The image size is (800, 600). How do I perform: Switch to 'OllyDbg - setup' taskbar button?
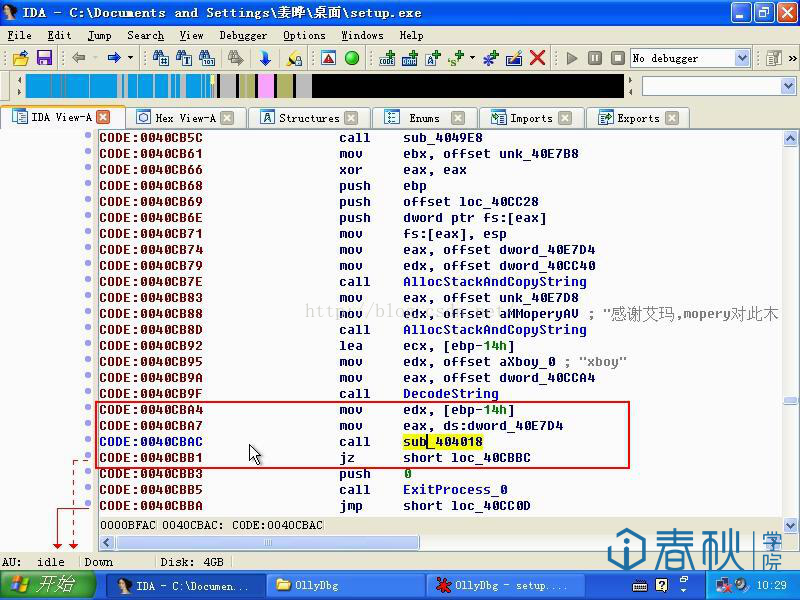505,585
